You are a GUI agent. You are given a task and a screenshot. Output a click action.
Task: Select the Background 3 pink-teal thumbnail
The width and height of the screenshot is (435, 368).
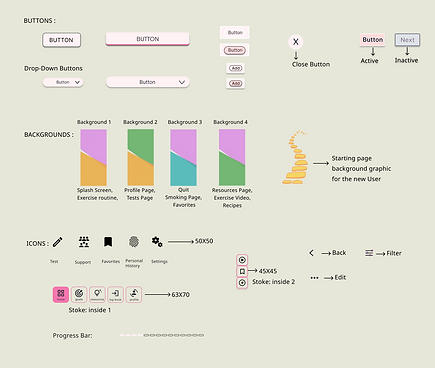(183, 157)
